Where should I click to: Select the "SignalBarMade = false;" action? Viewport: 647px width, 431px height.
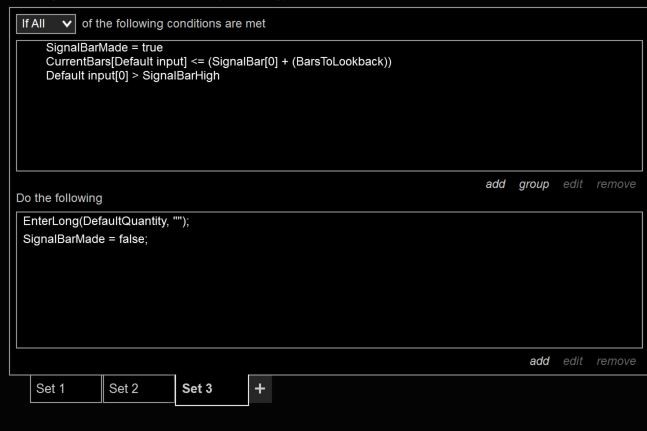click(85, 239)
